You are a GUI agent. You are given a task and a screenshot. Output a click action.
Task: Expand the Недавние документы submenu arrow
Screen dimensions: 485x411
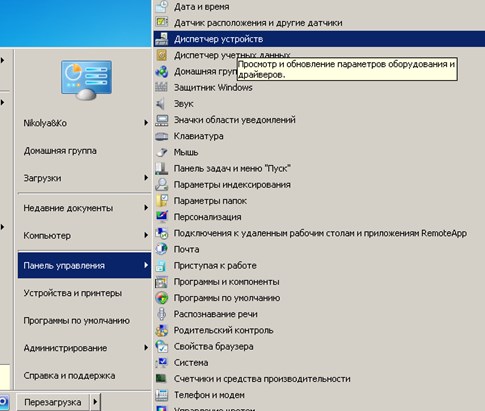point(146,208)
